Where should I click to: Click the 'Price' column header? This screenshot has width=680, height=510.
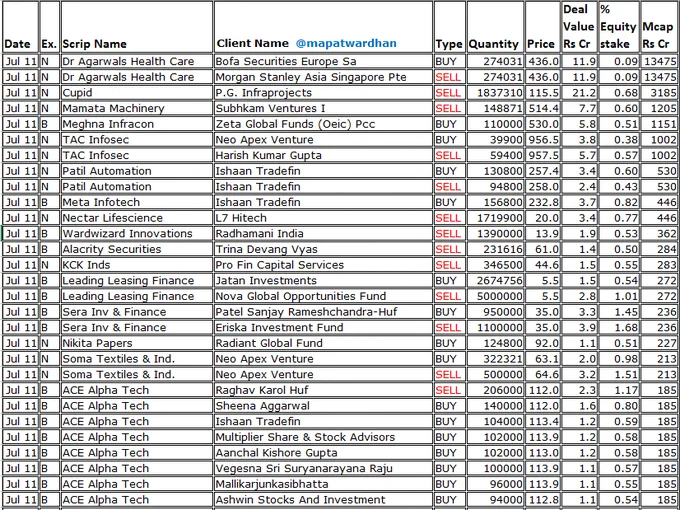coord(541,44)
